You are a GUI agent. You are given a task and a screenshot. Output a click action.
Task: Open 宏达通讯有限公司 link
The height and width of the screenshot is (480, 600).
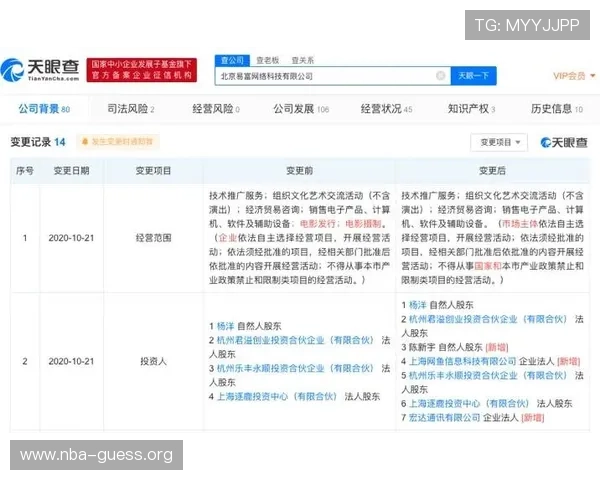point(444,418)
